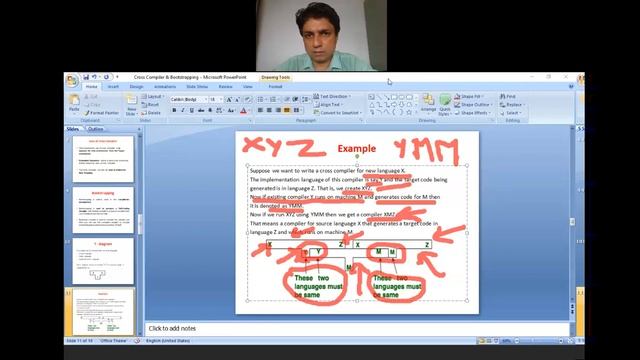
Task: Open the Quick Styles gallery
Action: [x=444, y=105]
